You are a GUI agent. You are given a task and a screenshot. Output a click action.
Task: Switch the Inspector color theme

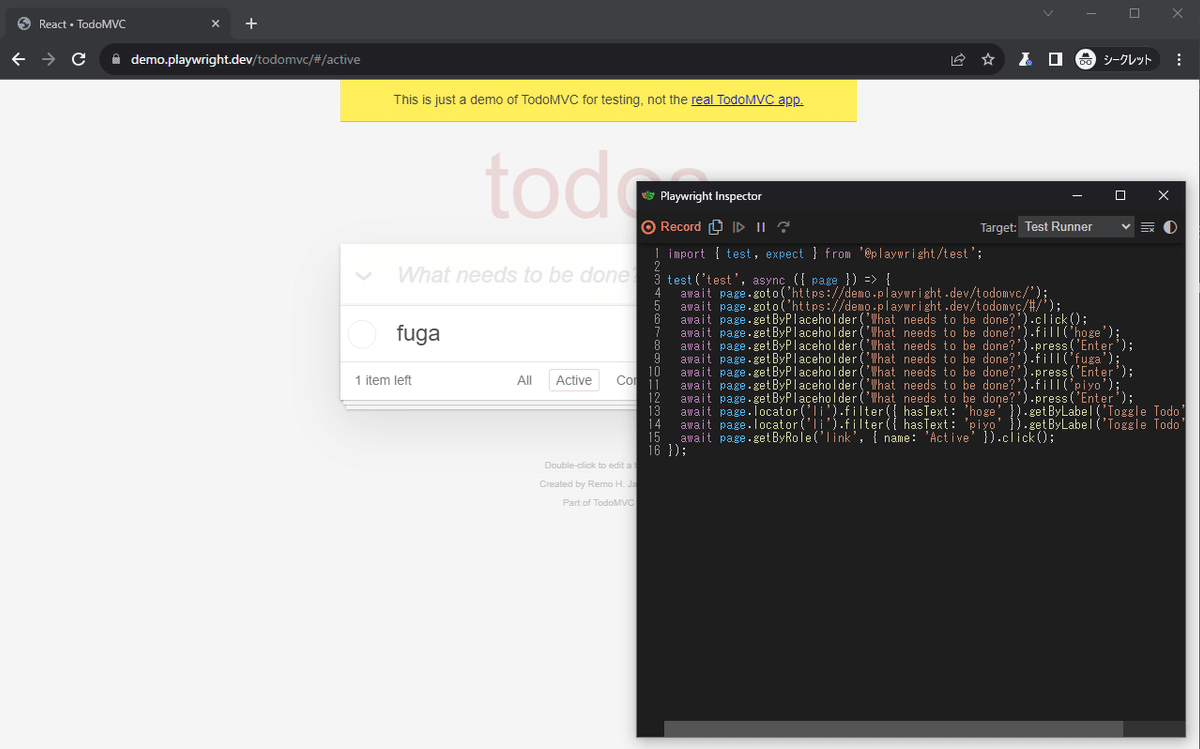1170,227
